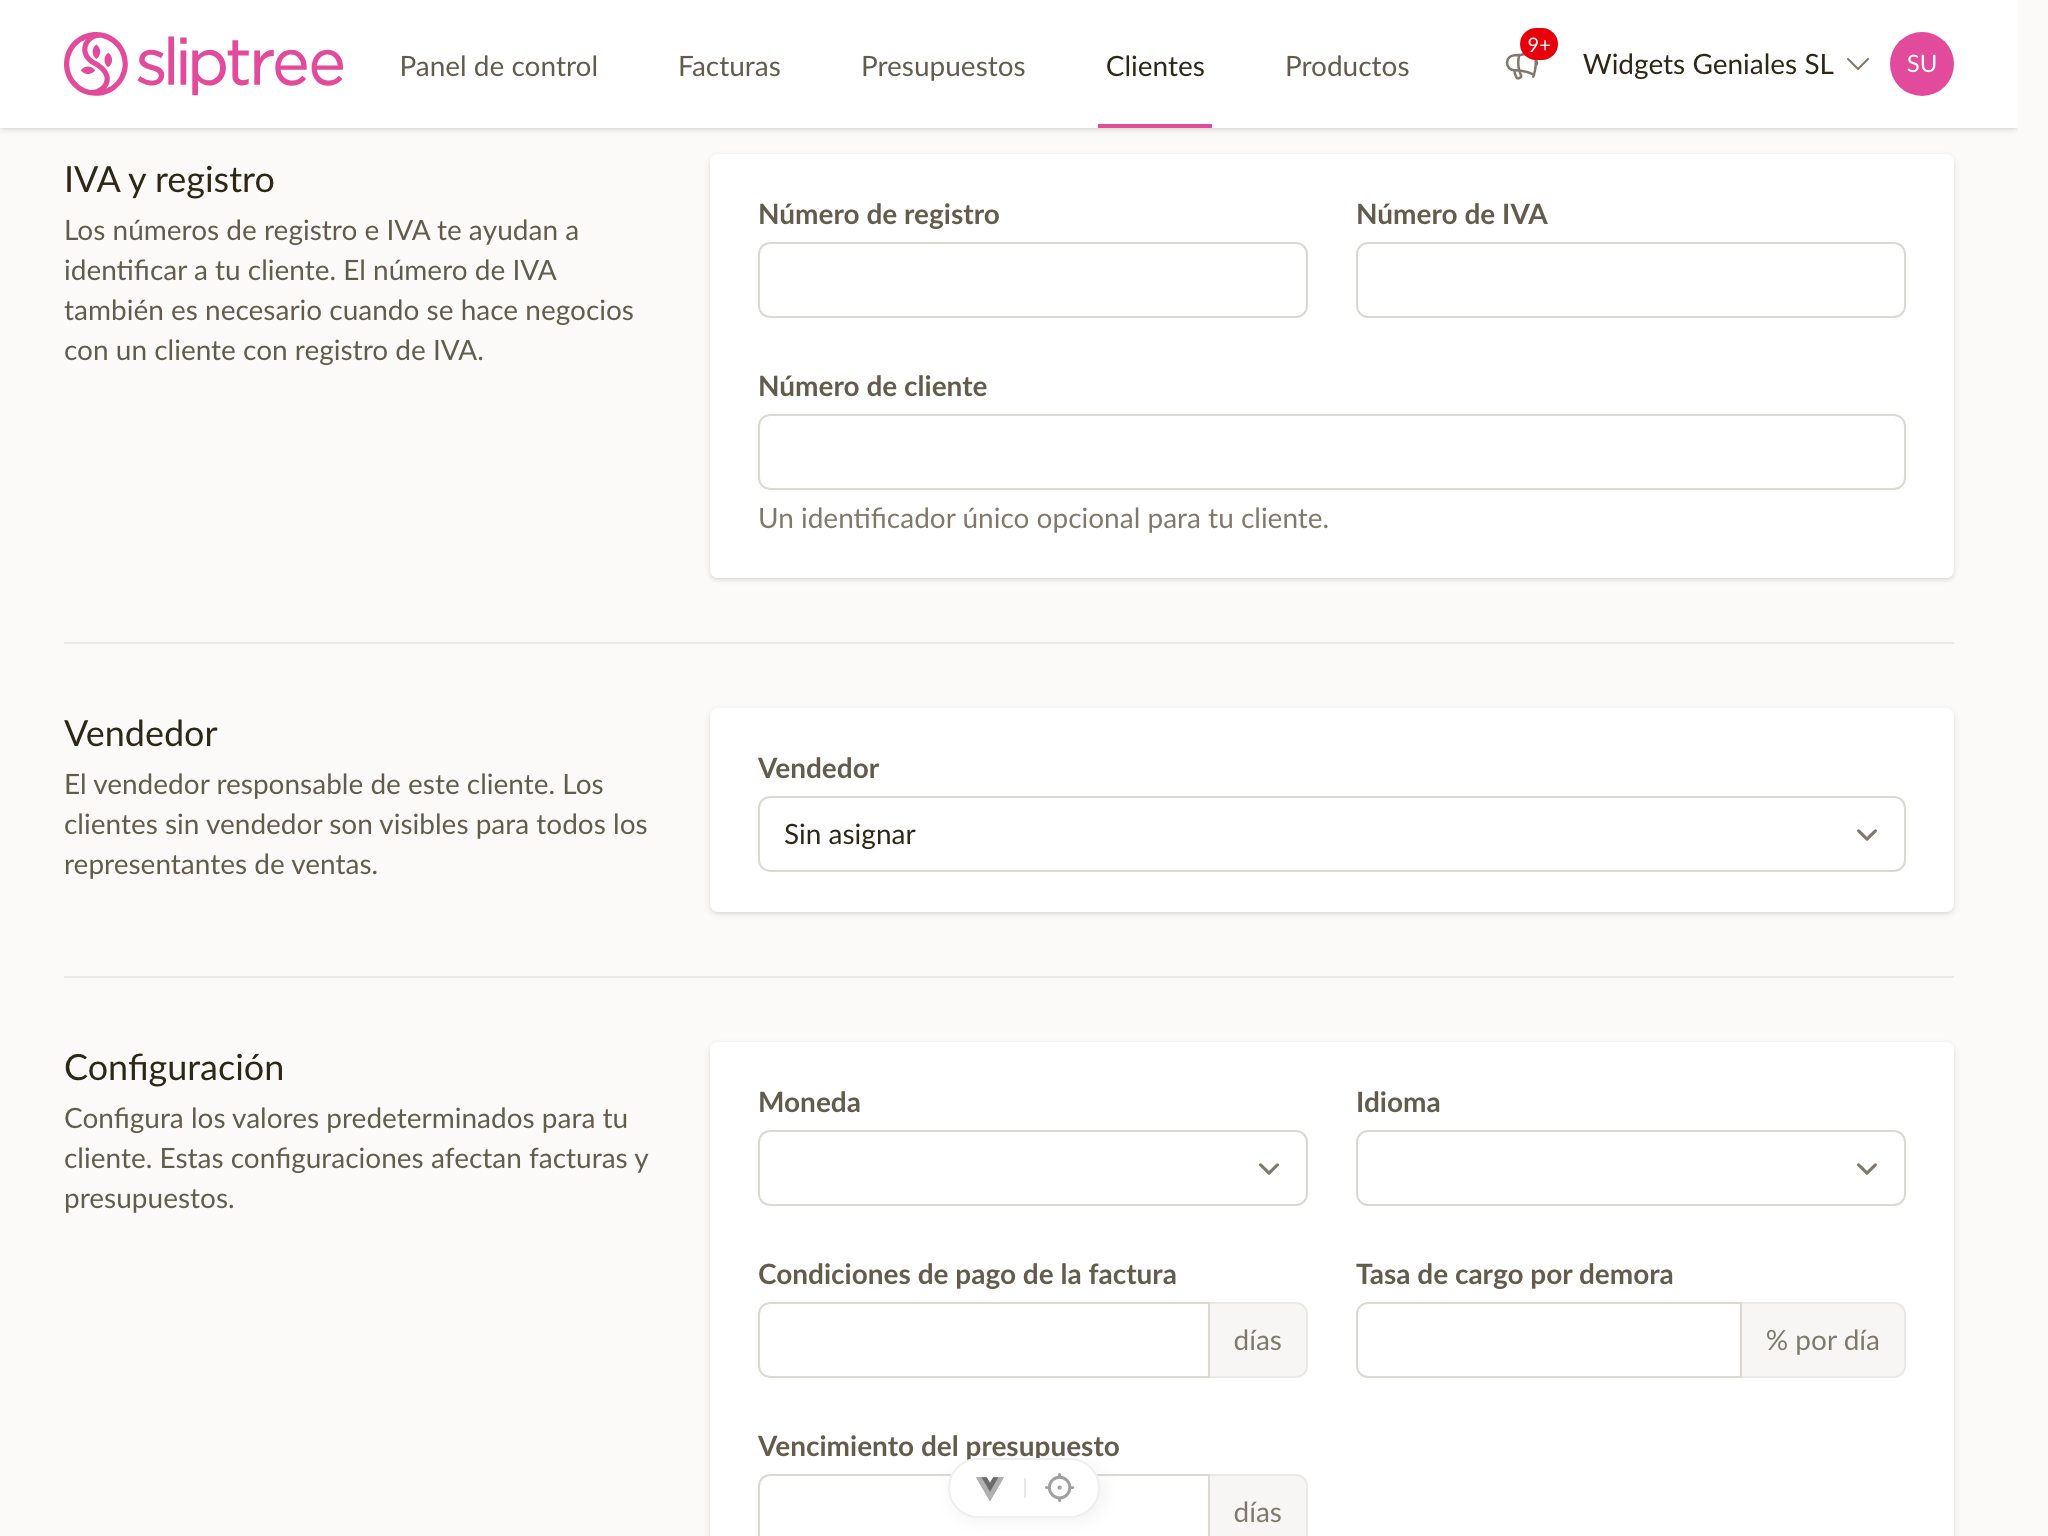
Task: Click the 'Condiciones de pago de la factura' label
Action: click(967, 1274)
